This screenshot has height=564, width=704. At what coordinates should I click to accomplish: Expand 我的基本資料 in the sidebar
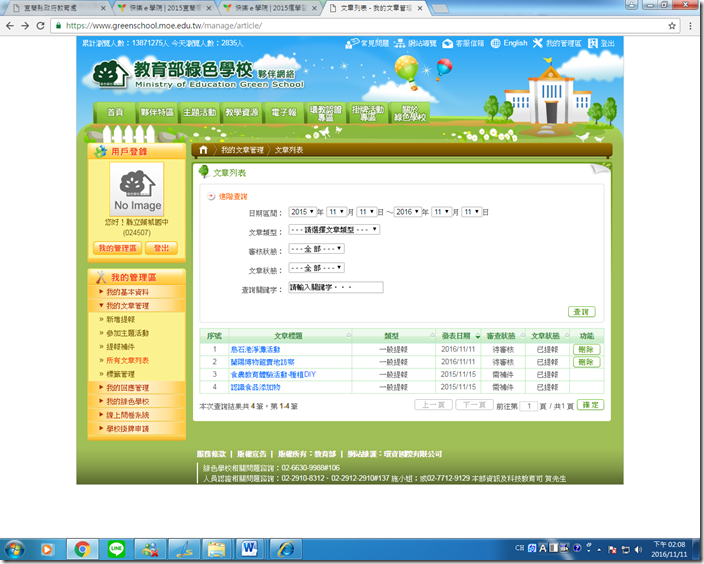pos(127,292)
